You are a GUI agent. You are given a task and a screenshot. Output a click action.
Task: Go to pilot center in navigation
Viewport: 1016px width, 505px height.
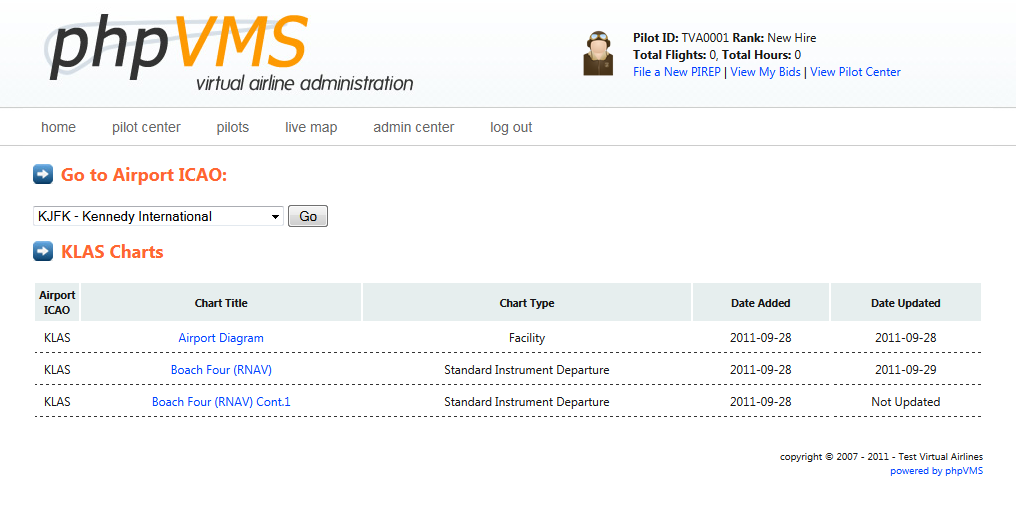[146, 127]
